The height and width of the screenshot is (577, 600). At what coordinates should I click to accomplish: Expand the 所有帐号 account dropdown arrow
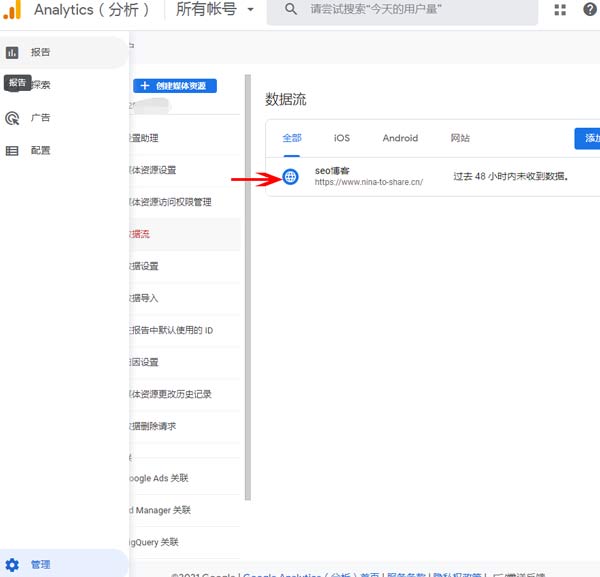(x=250, y=10)
